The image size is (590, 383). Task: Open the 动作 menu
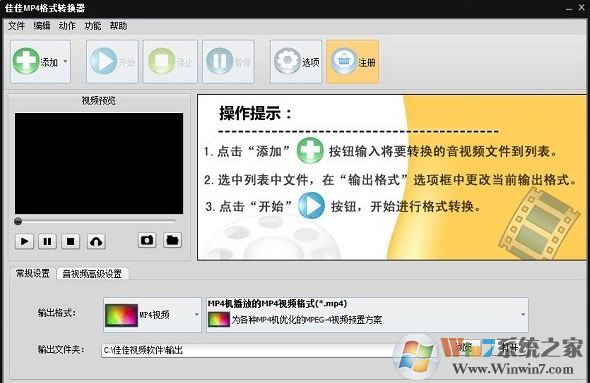[67, 26]
